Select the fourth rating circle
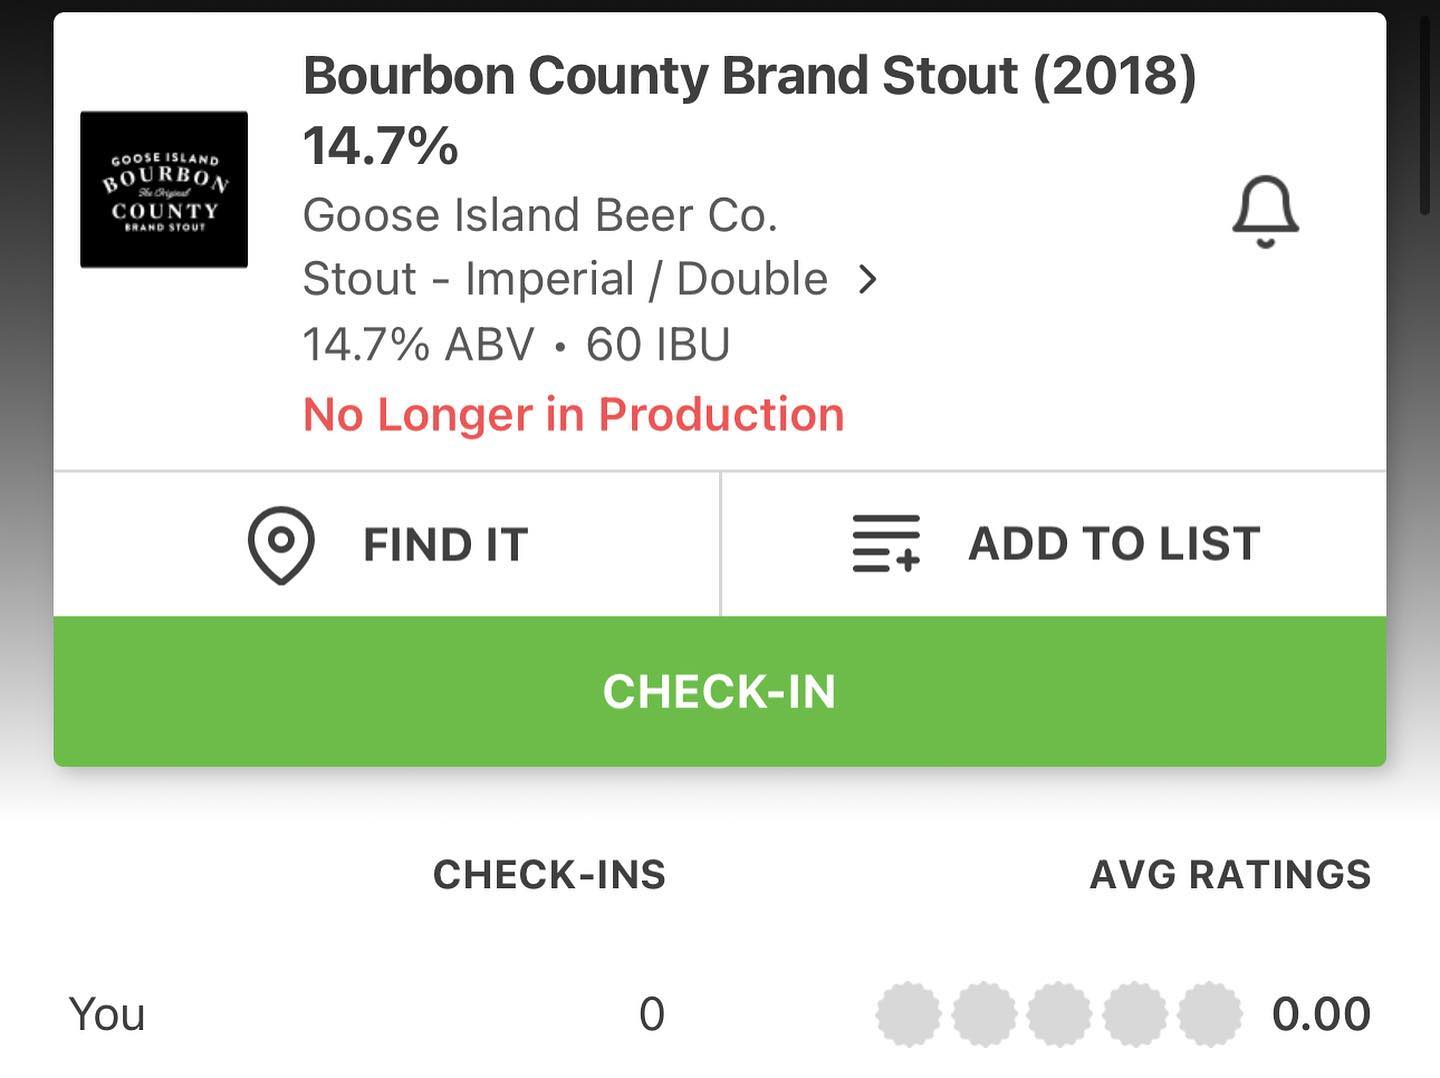This screenshot has height=1078, width=1440. coord(1135,1014)
